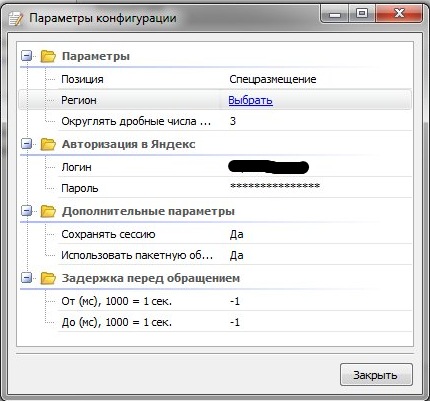This screenshot has height=401, width=430.
Task: Collapse the Параметры group
Action: 27,56
